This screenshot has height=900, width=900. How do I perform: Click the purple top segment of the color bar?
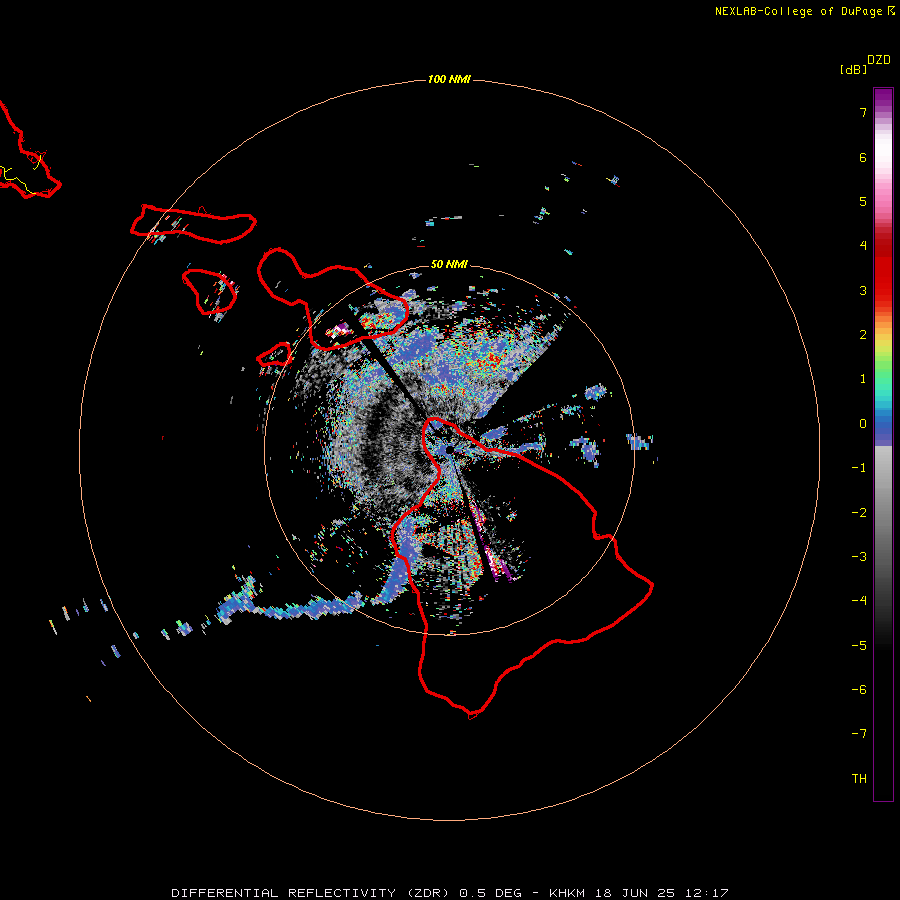pos(883,99)
